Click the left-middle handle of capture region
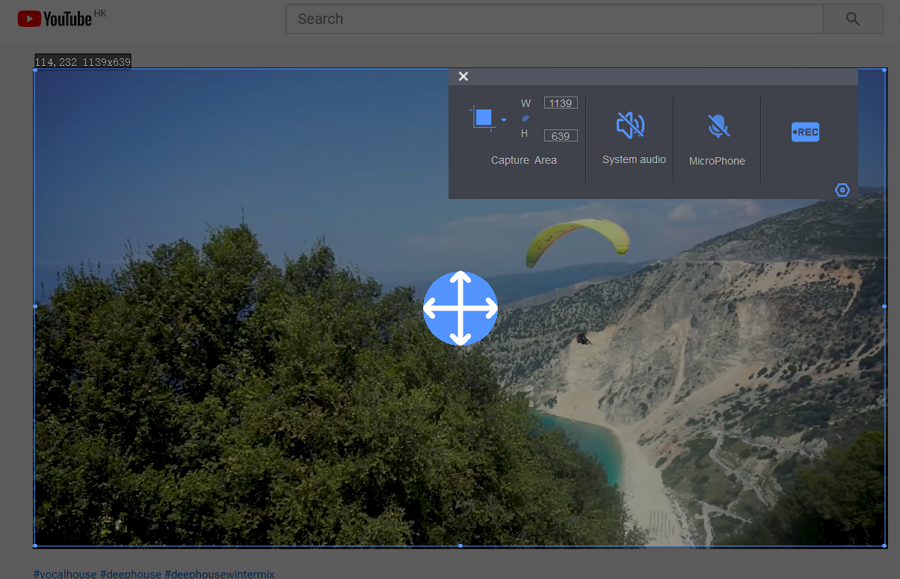Image resolution: width=900 pixels, height=579 pixels. (35, 306)
